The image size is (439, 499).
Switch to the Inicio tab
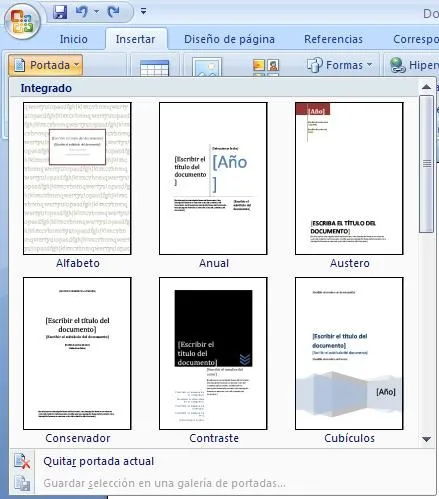coord(74,39)
